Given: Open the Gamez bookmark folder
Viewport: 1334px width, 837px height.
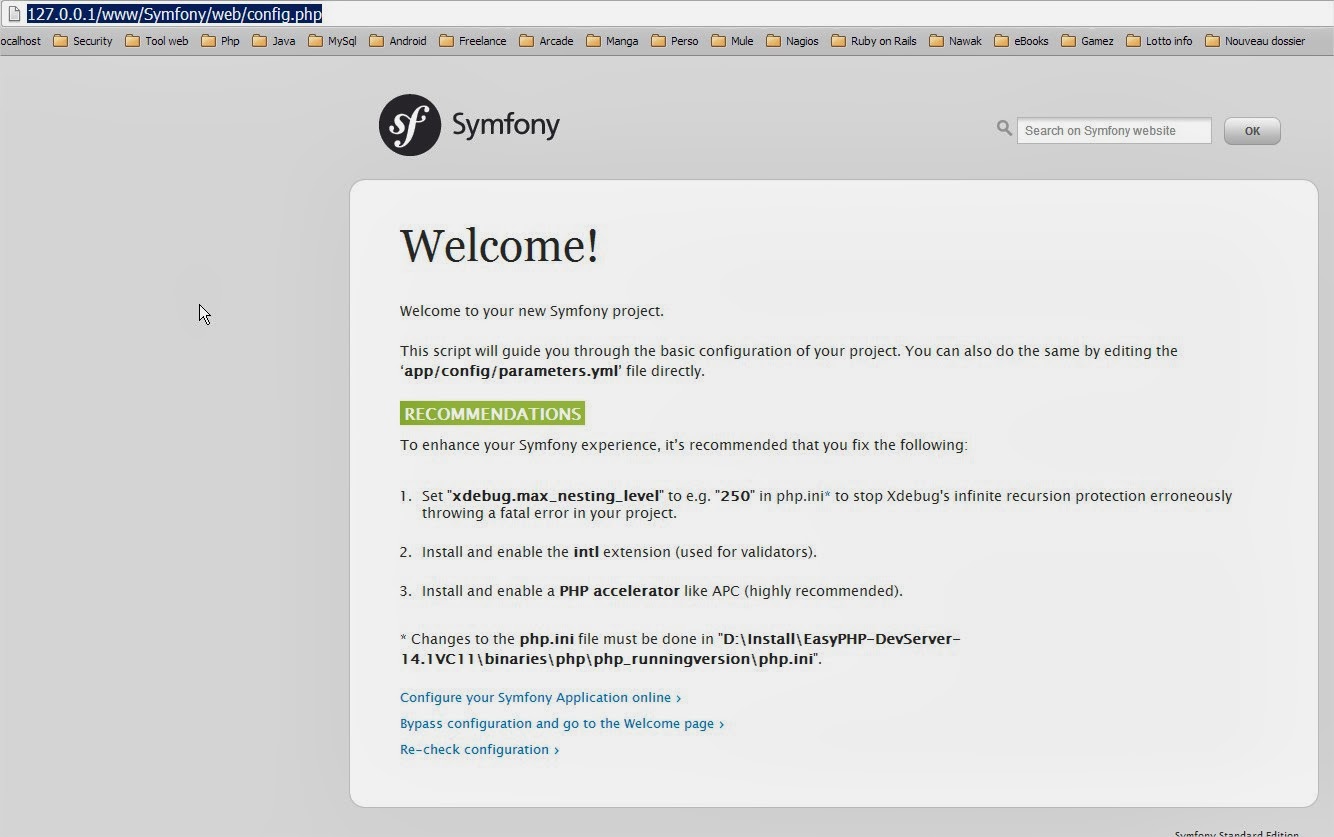Looking at the screenshot, I should (x=1087, y=41).
